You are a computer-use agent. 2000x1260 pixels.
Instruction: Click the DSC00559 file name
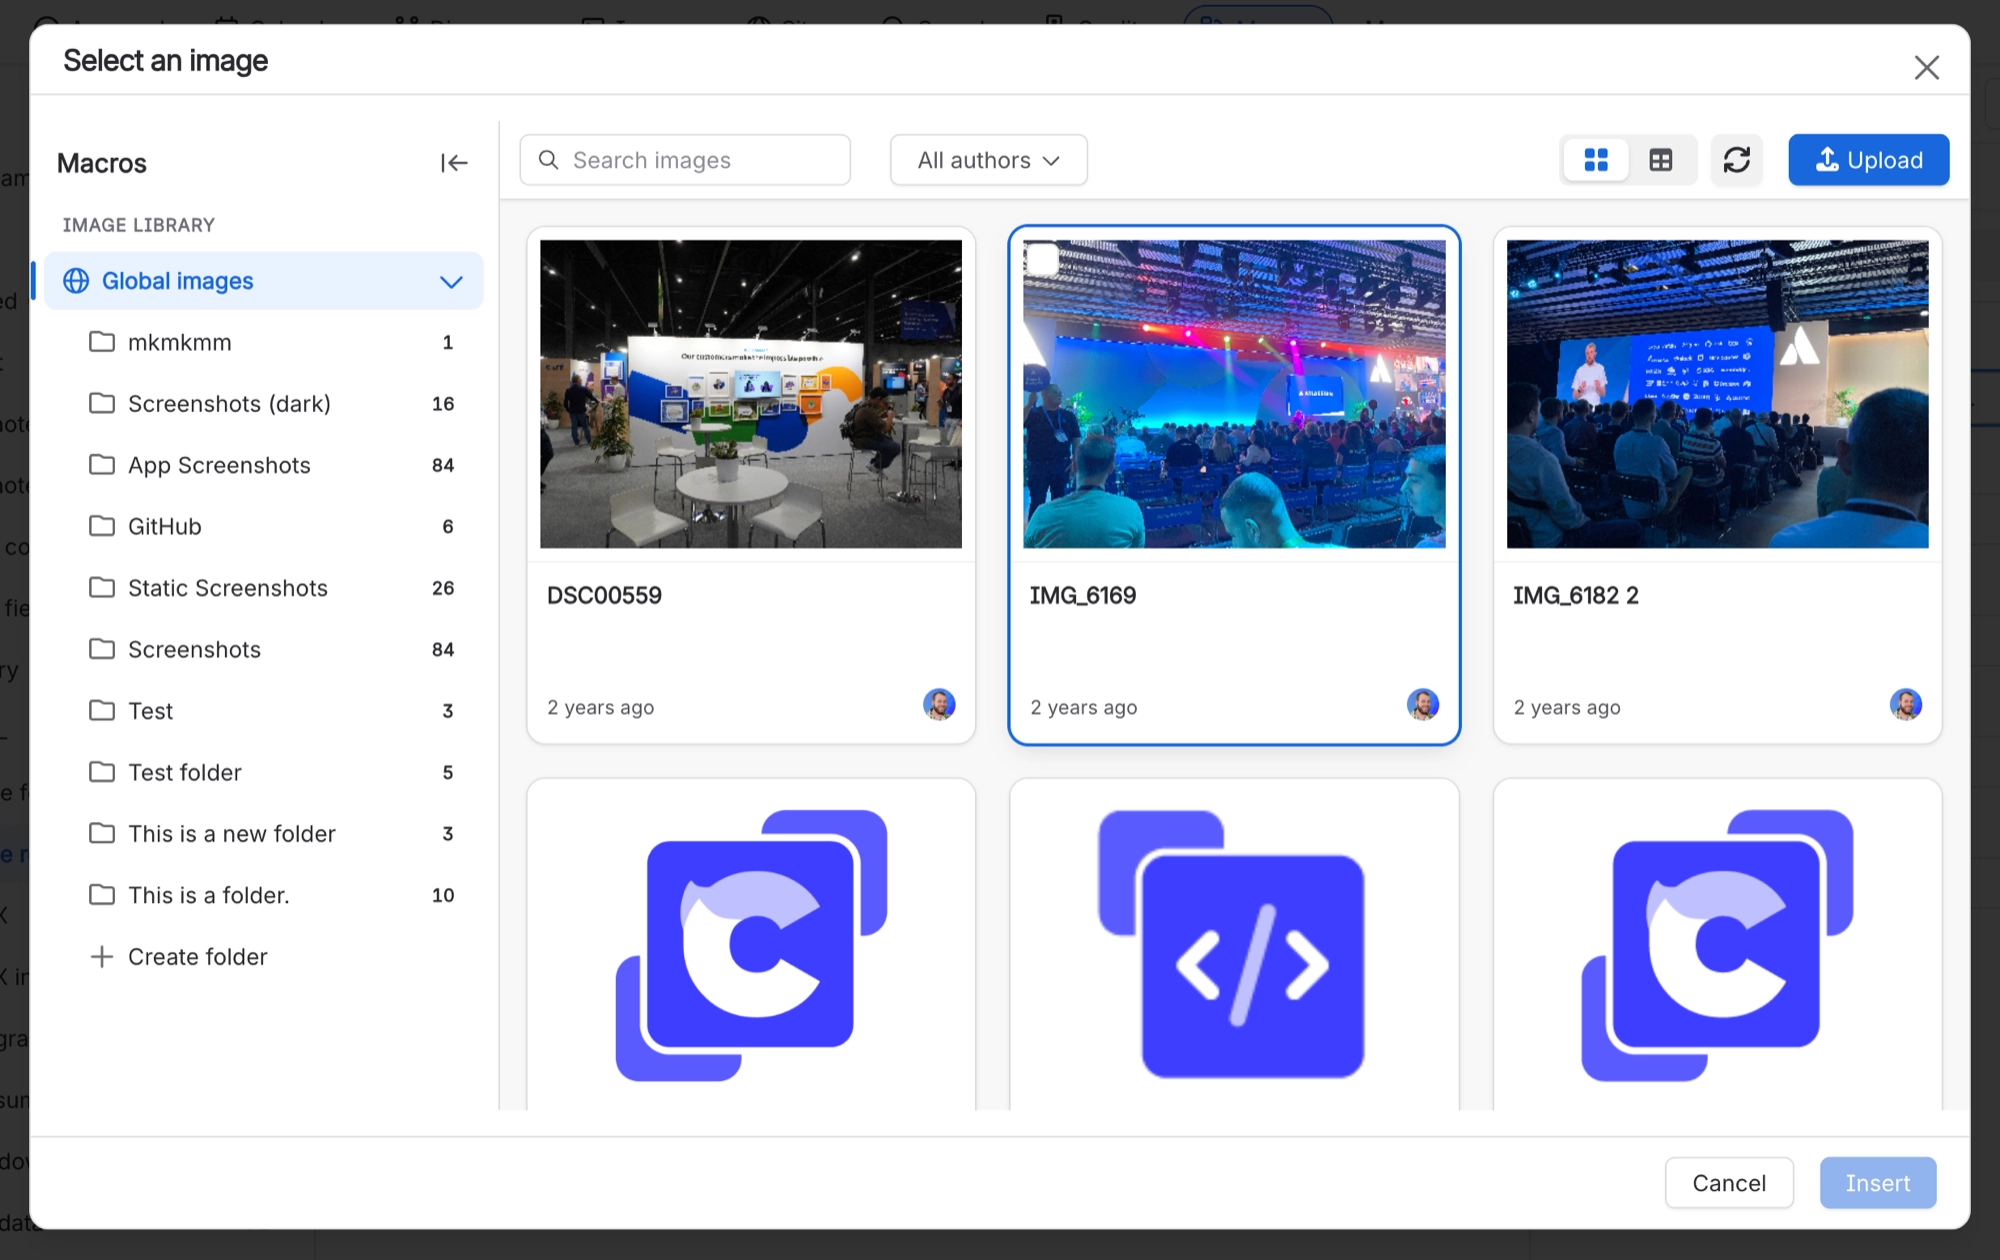coord(604,596)
